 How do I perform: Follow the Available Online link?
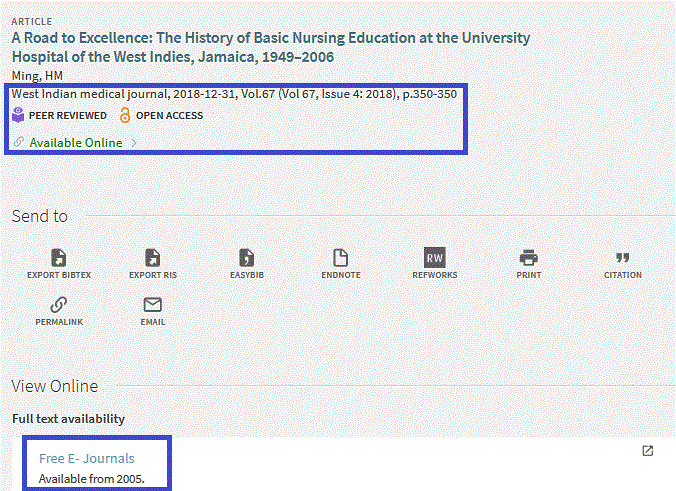pyautogui.click(x=76, y=143)
